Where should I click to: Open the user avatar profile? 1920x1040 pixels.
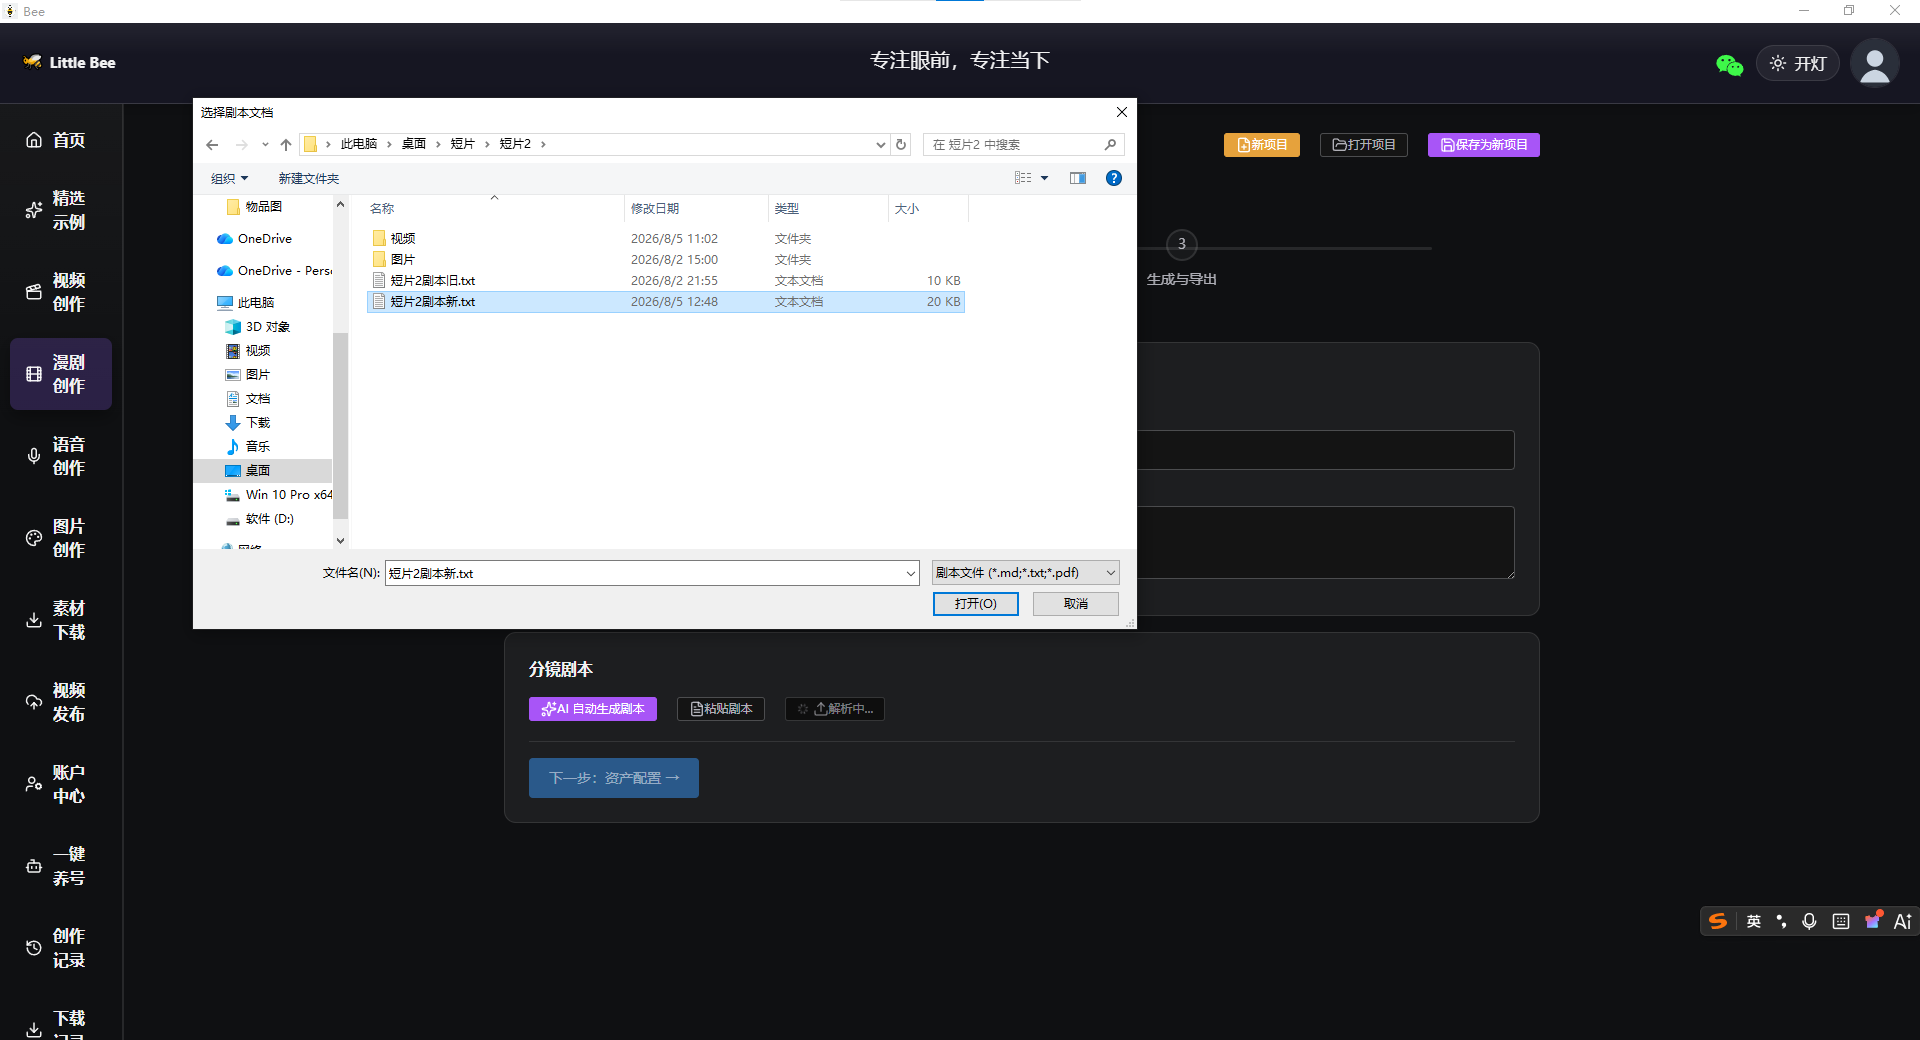pyautogui.click(x=1875, y=63)
